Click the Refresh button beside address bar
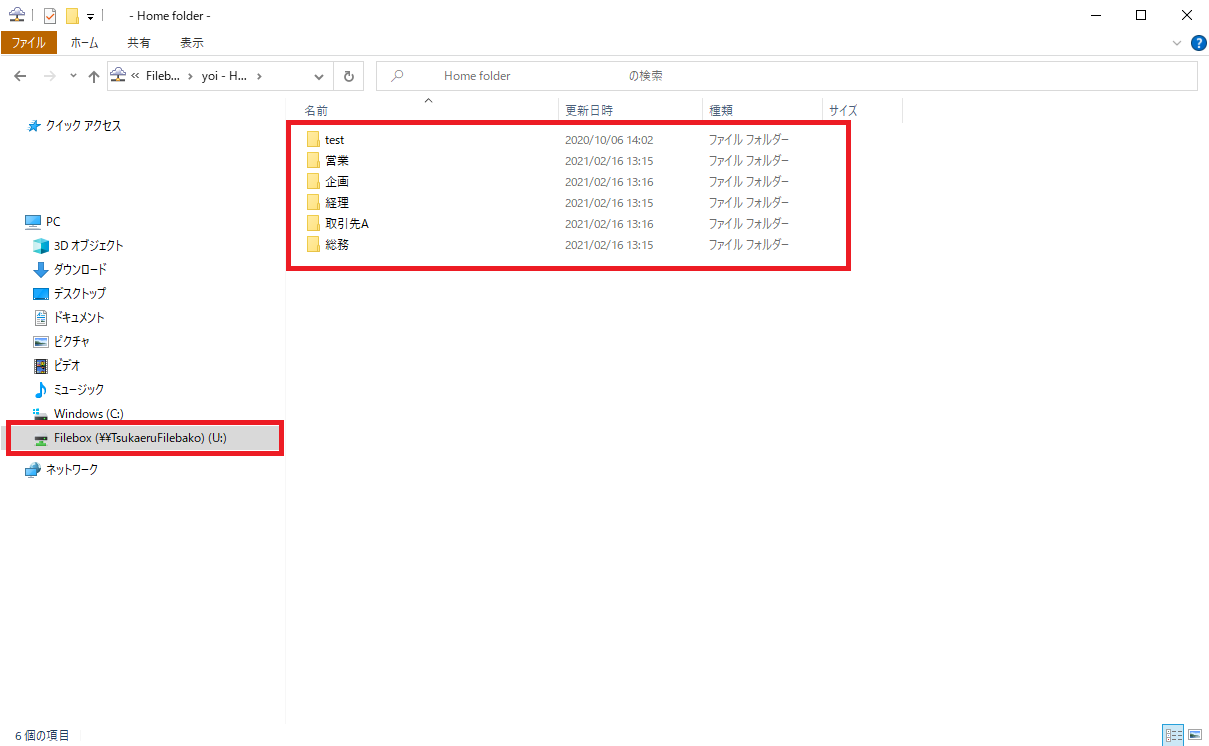Screen dimensions: 1209x746 (348, 76)
